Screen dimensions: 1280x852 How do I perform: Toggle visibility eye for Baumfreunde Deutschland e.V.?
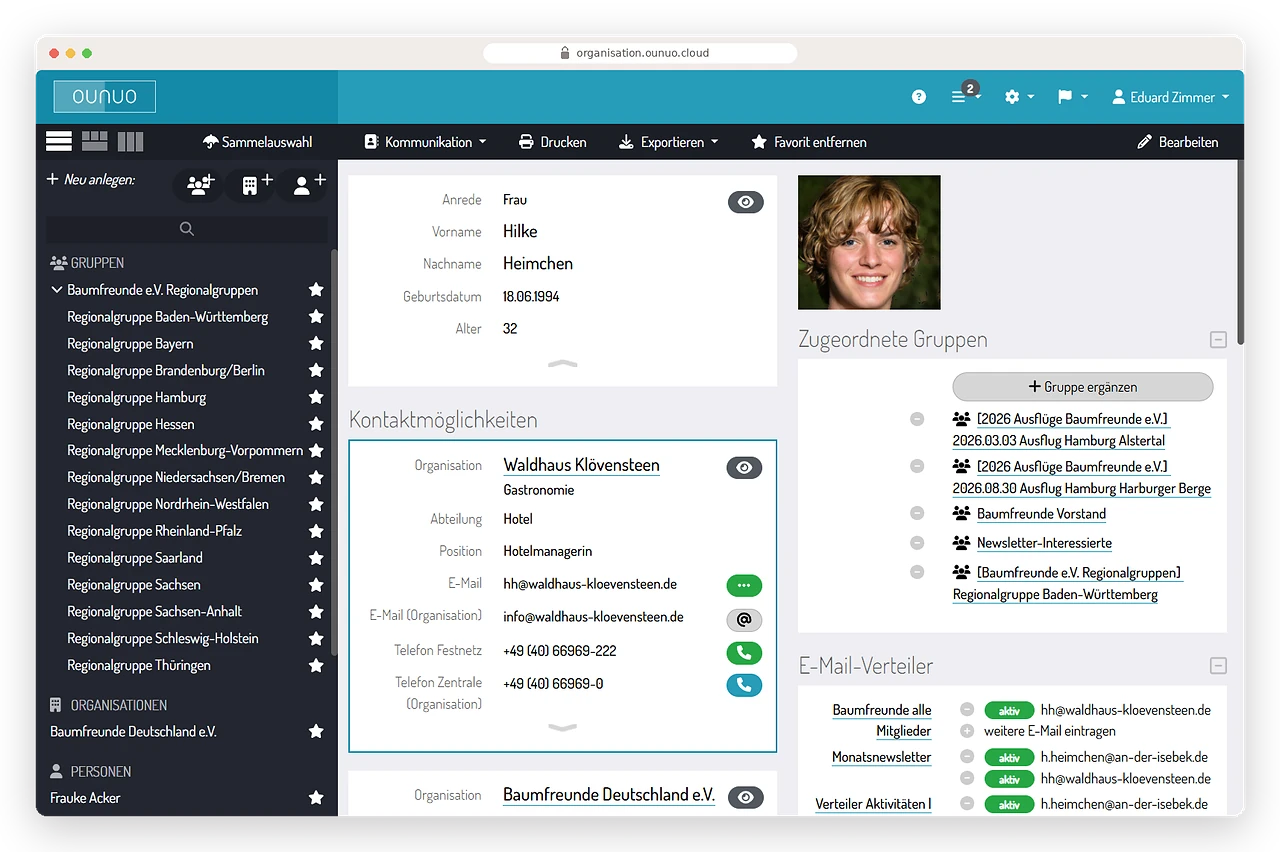(x=744, y=797)
